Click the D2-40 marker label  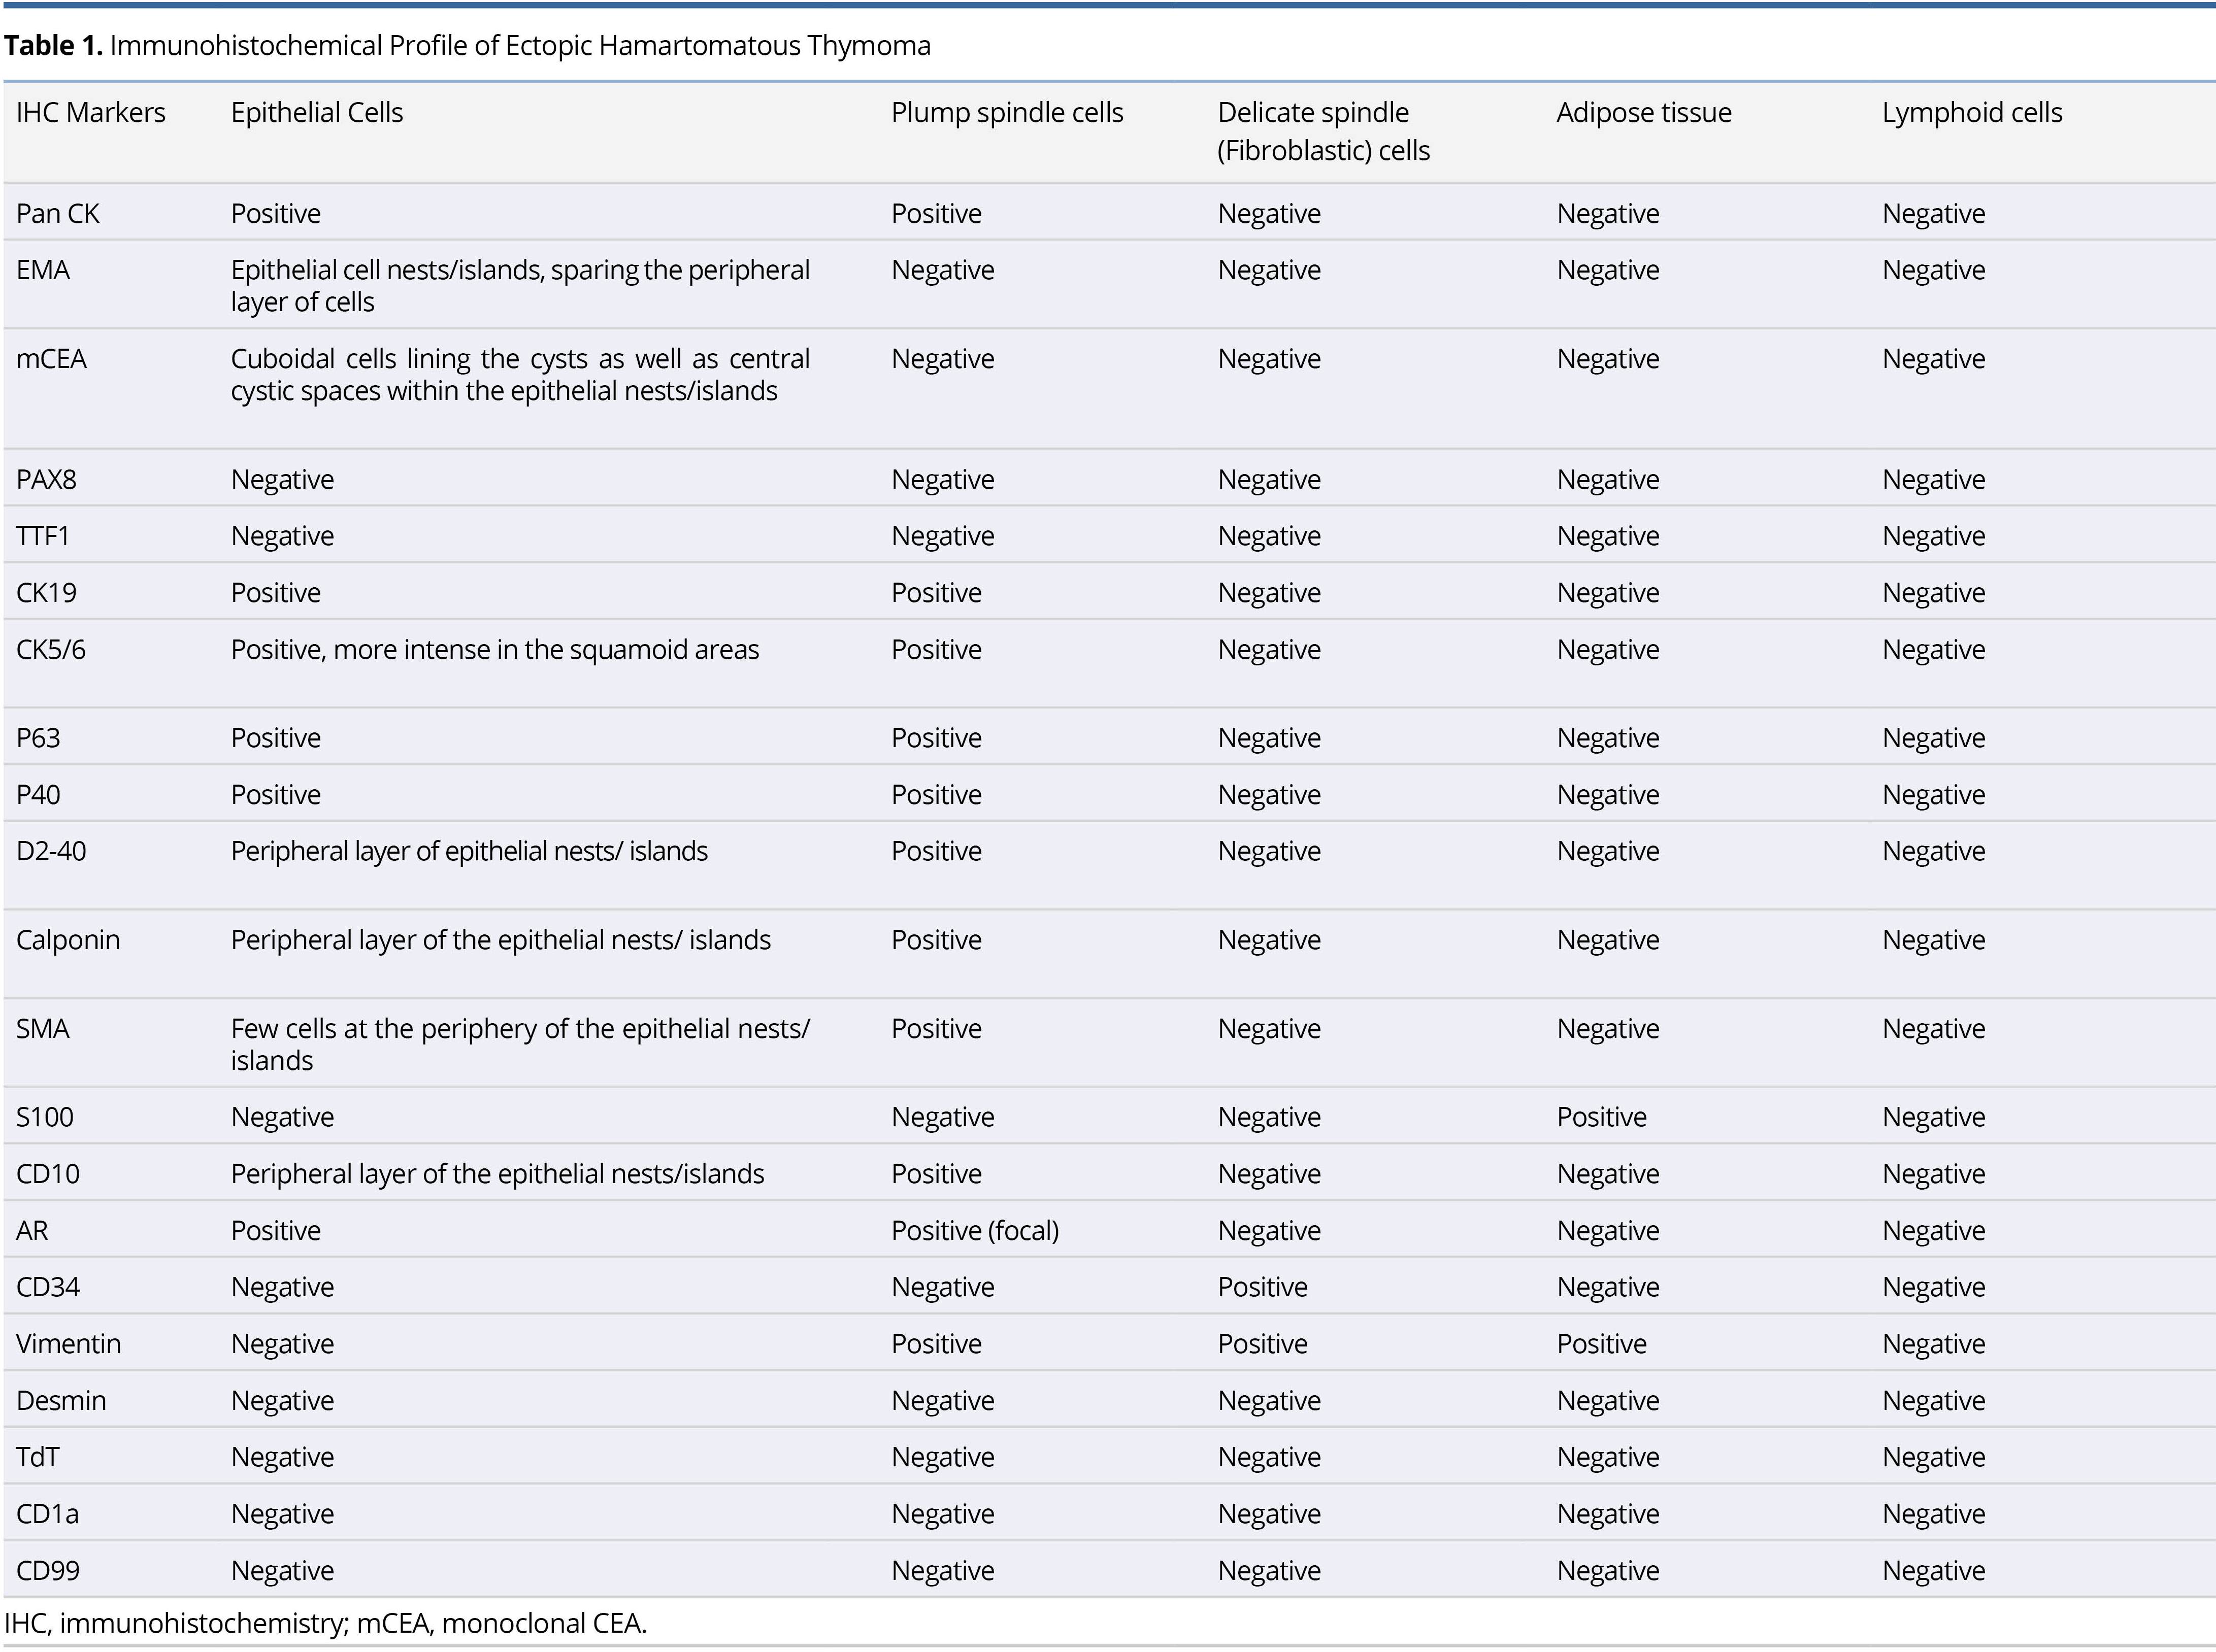(51, 851)
